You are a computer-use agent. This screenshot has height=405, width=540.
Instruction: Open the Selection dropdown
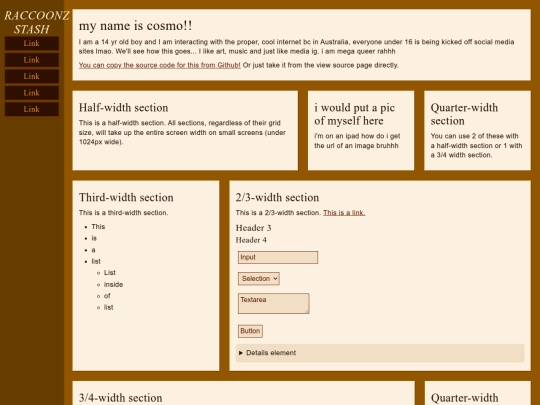[259, 279]
